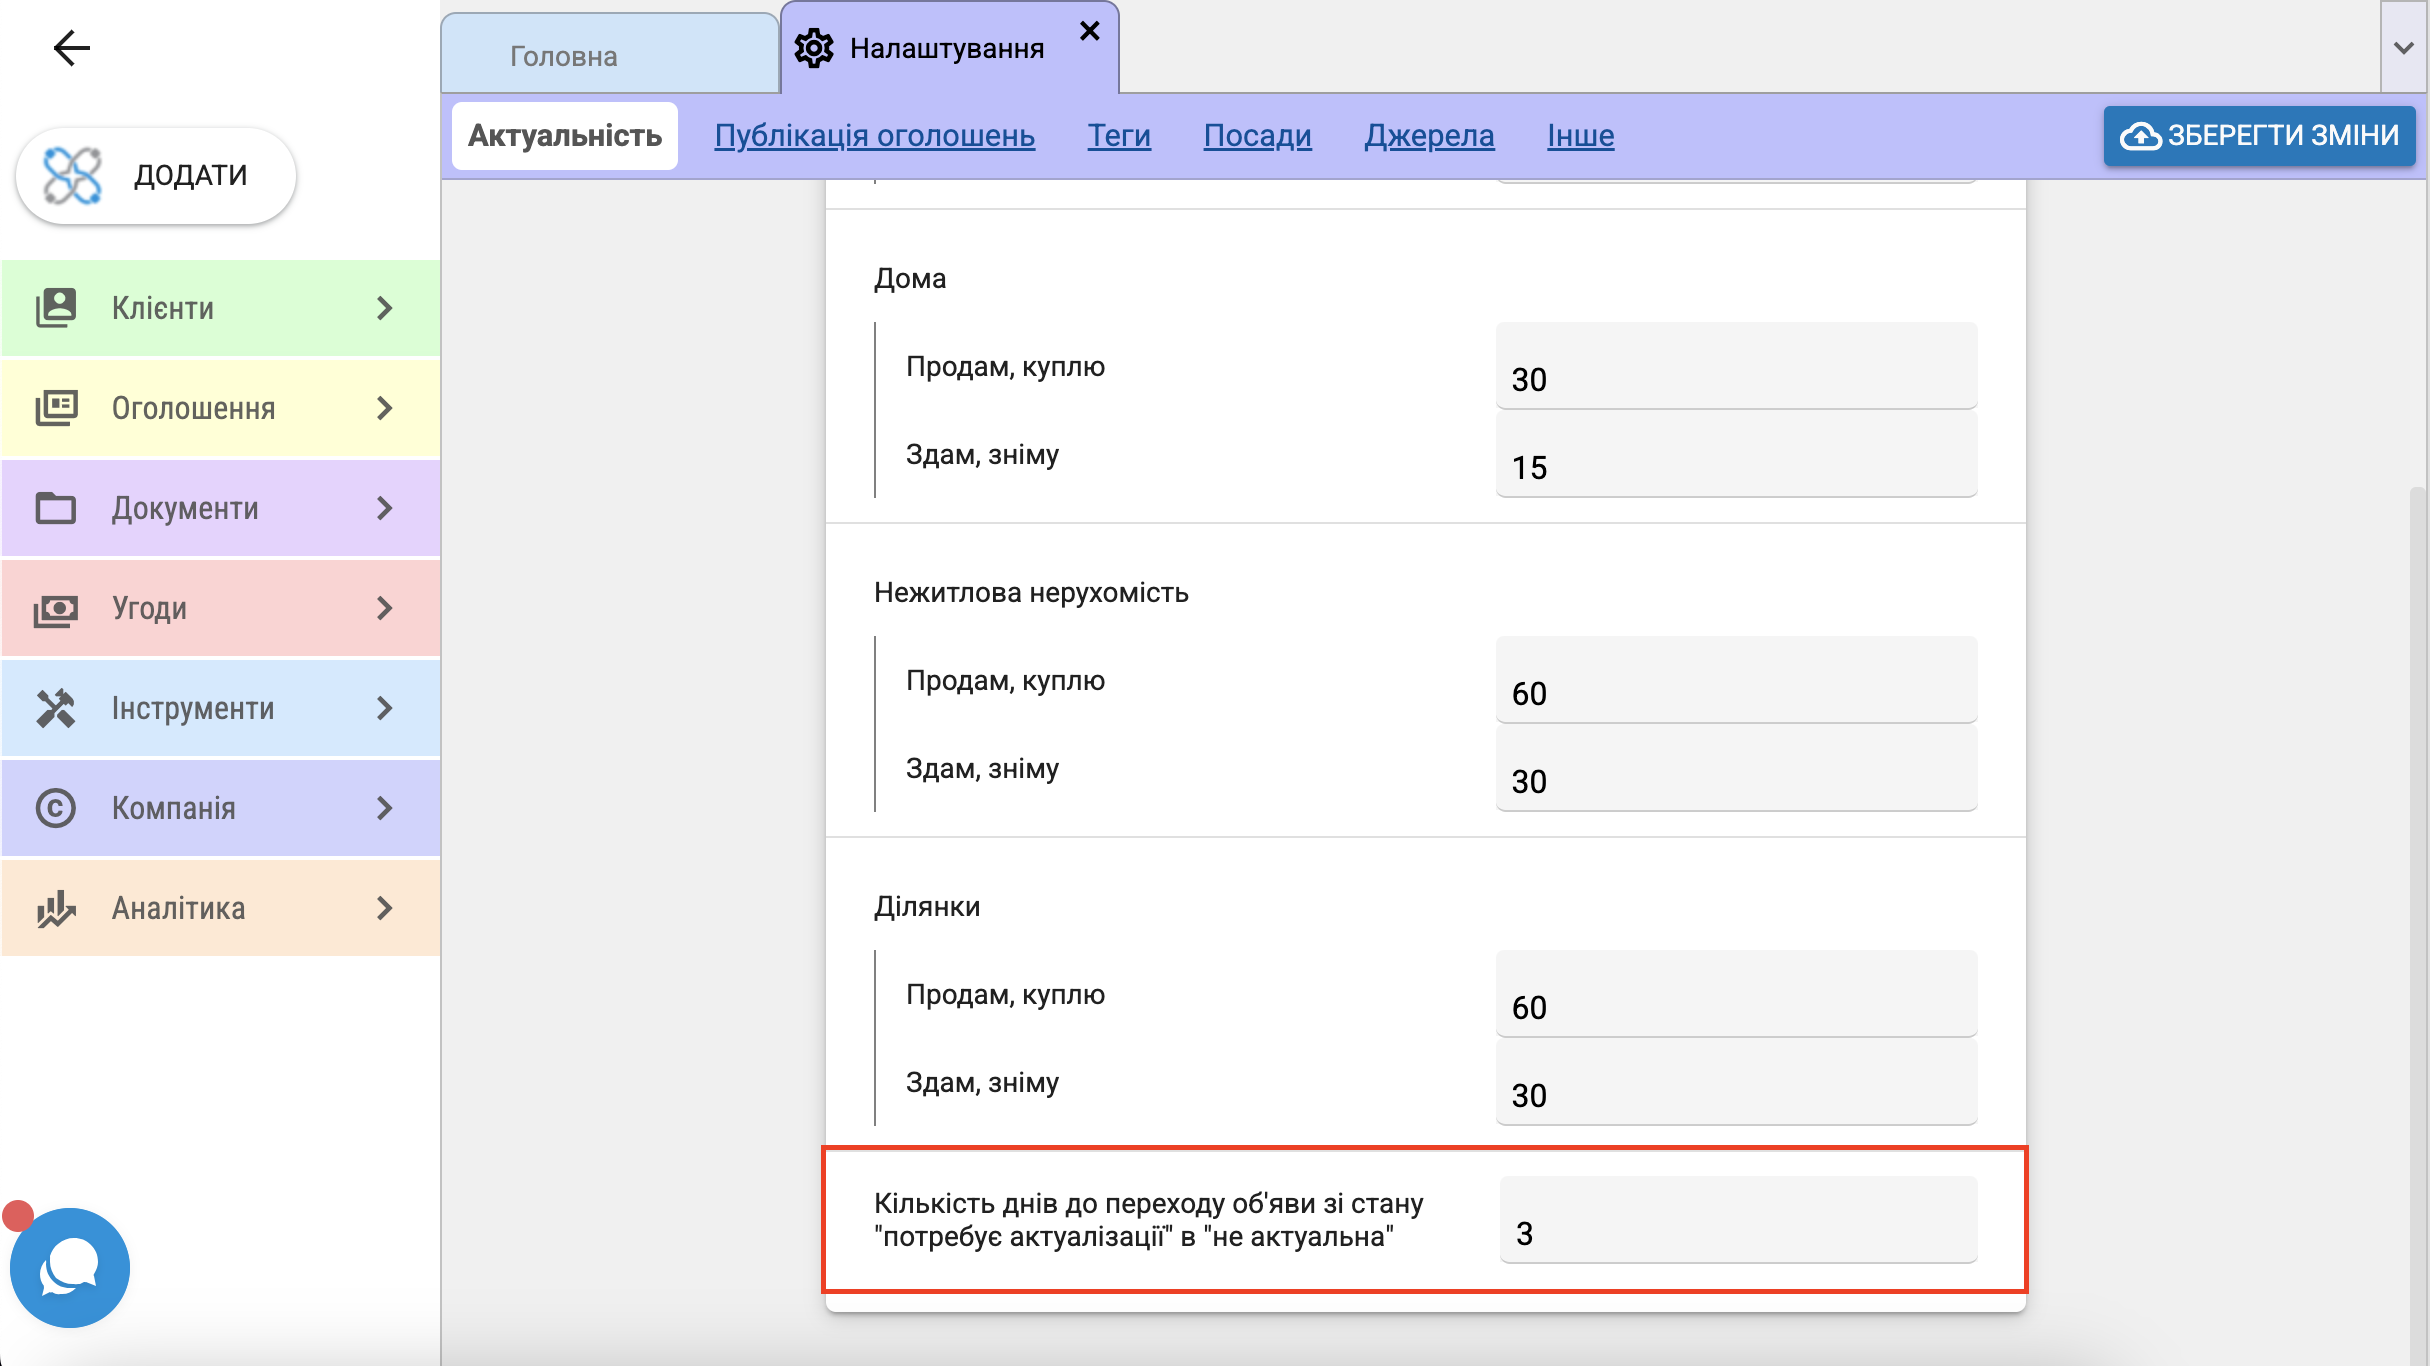Screen dimensions: 2432x1366
Task: Expand the Клієнти menu chevron
Action: click(385, 308)
